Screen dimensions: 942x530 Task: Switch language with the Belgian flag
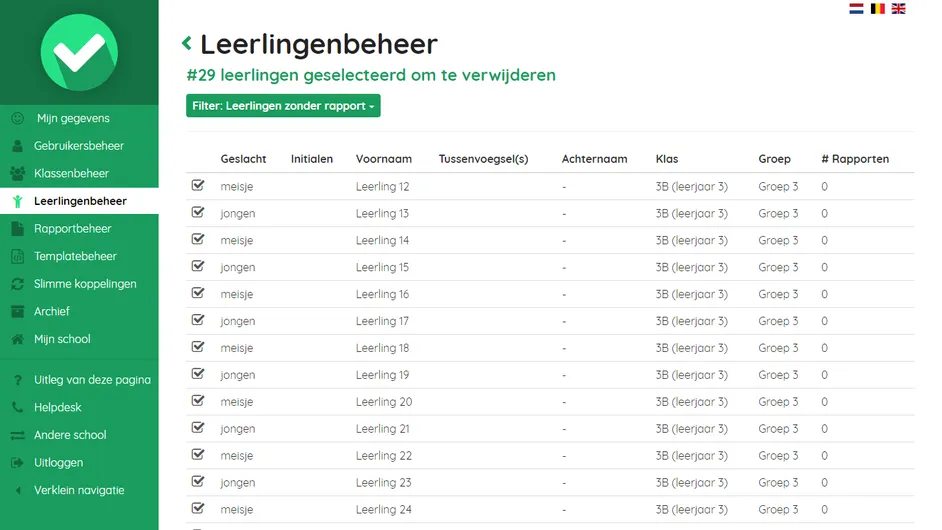click(x=877, y=8)
